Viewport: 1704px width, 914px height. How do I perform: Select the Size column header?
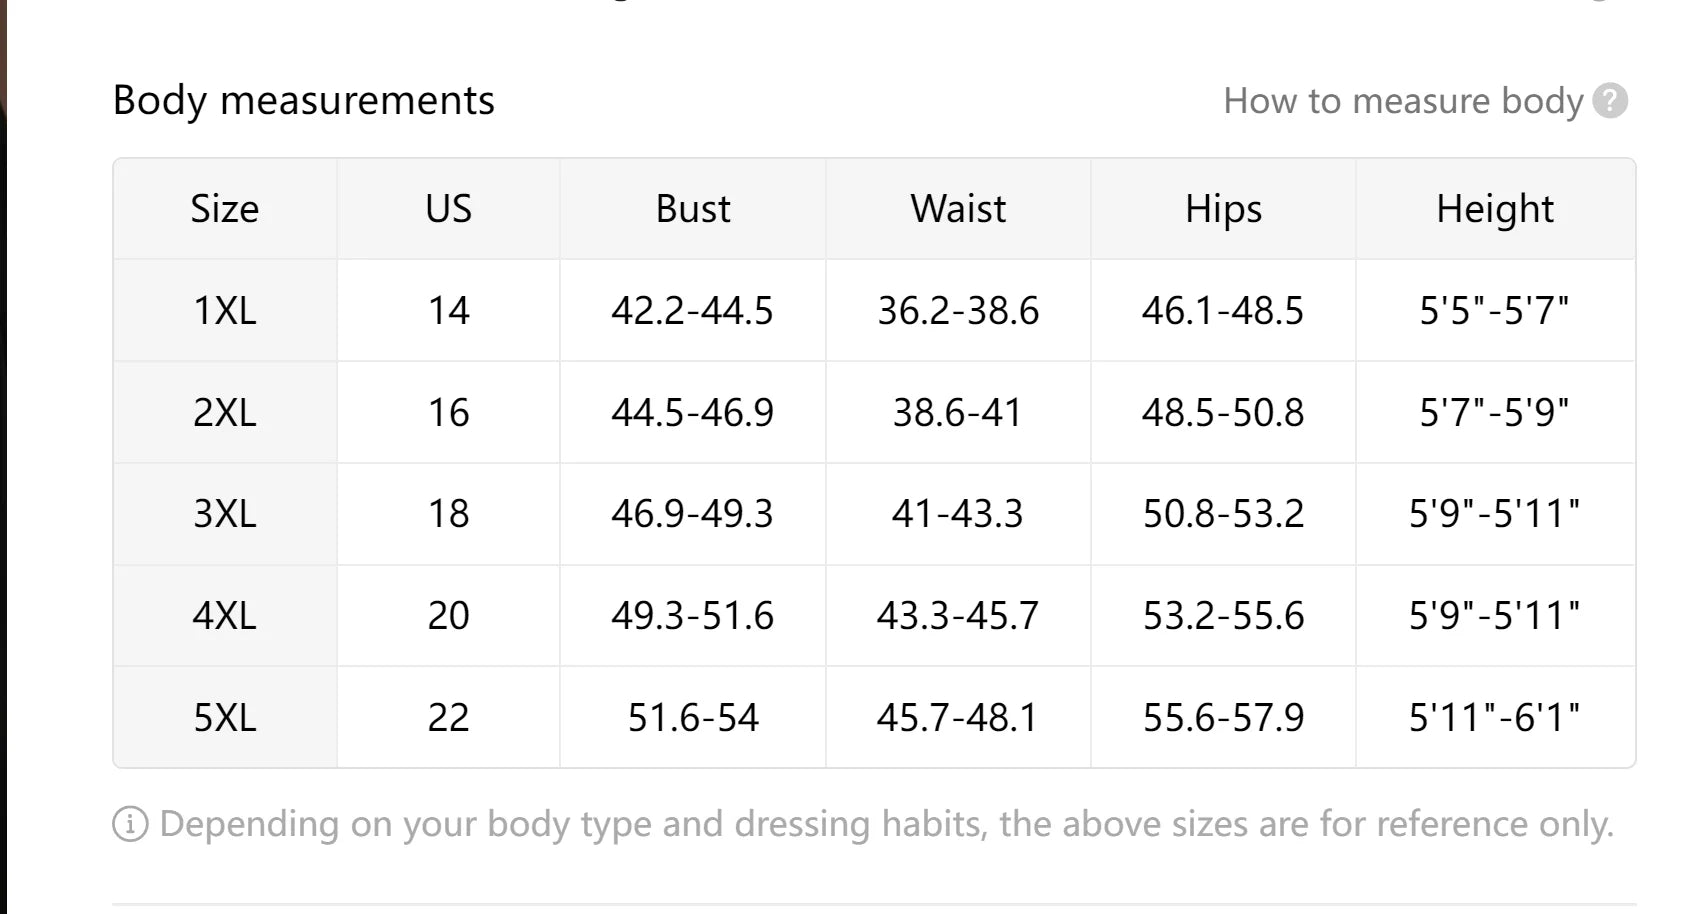(x=225, y=209)
